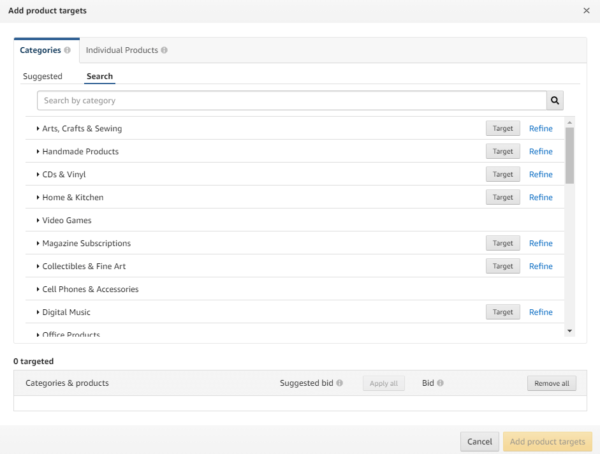Refine Home & Kitchen category
The image size is (600, 454).
pos(541,198)
